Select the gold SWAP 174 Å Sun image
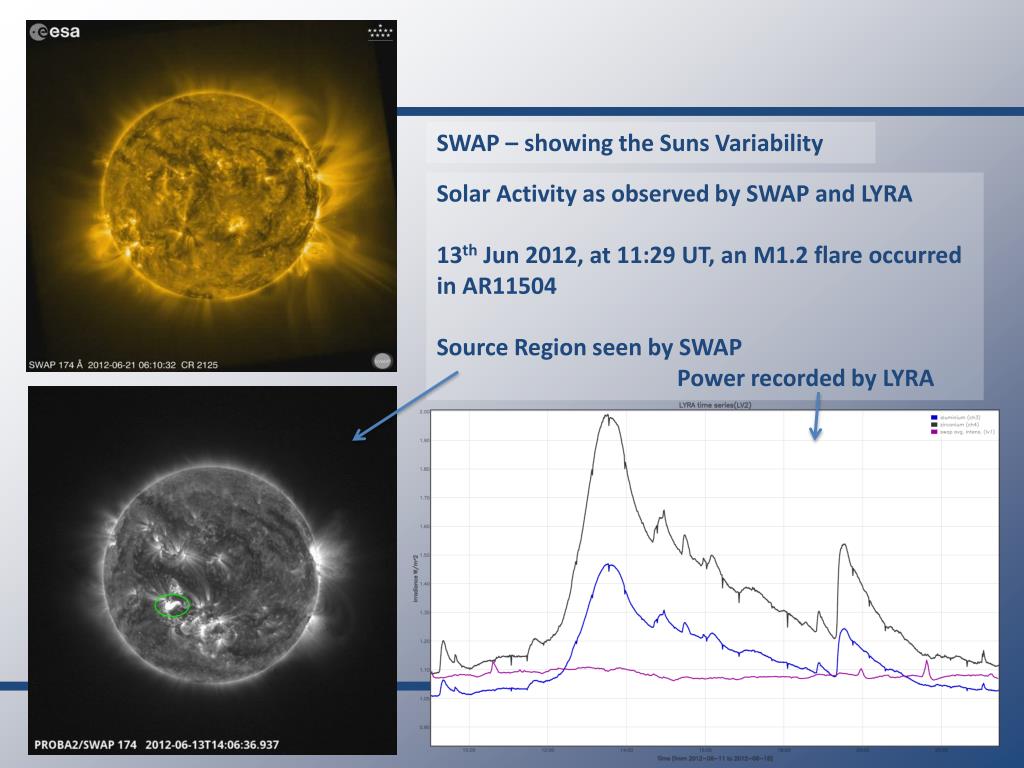Screen dimensions: 1024x768 point(211,196)
